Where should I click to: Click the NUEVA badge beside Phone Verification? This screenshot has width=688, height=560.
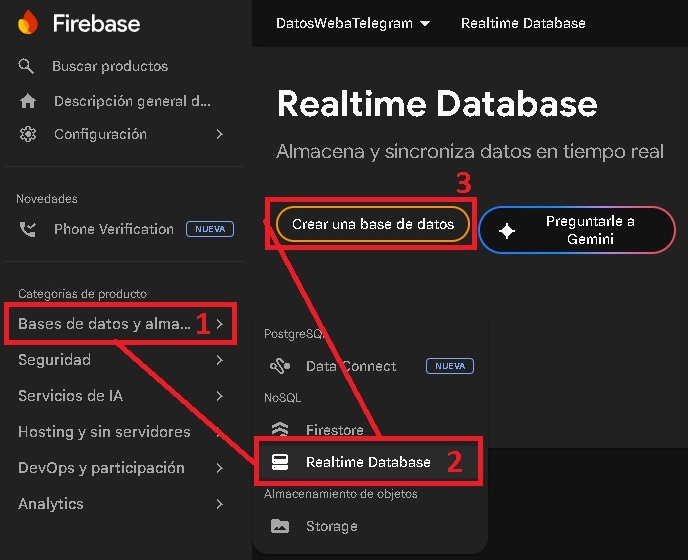(210, 229)
